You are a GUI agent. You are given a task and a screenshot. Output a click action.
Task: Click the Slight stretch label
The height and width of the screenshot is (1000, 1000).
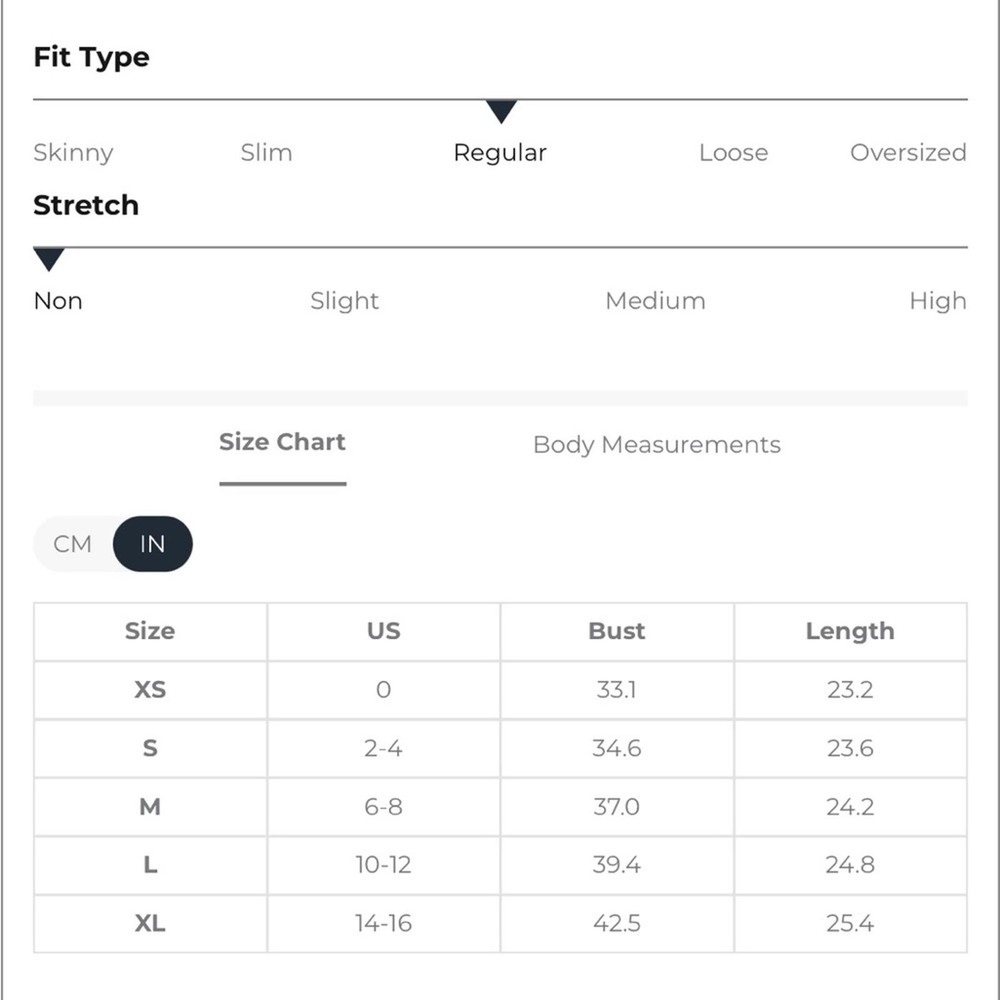(344, 301)
